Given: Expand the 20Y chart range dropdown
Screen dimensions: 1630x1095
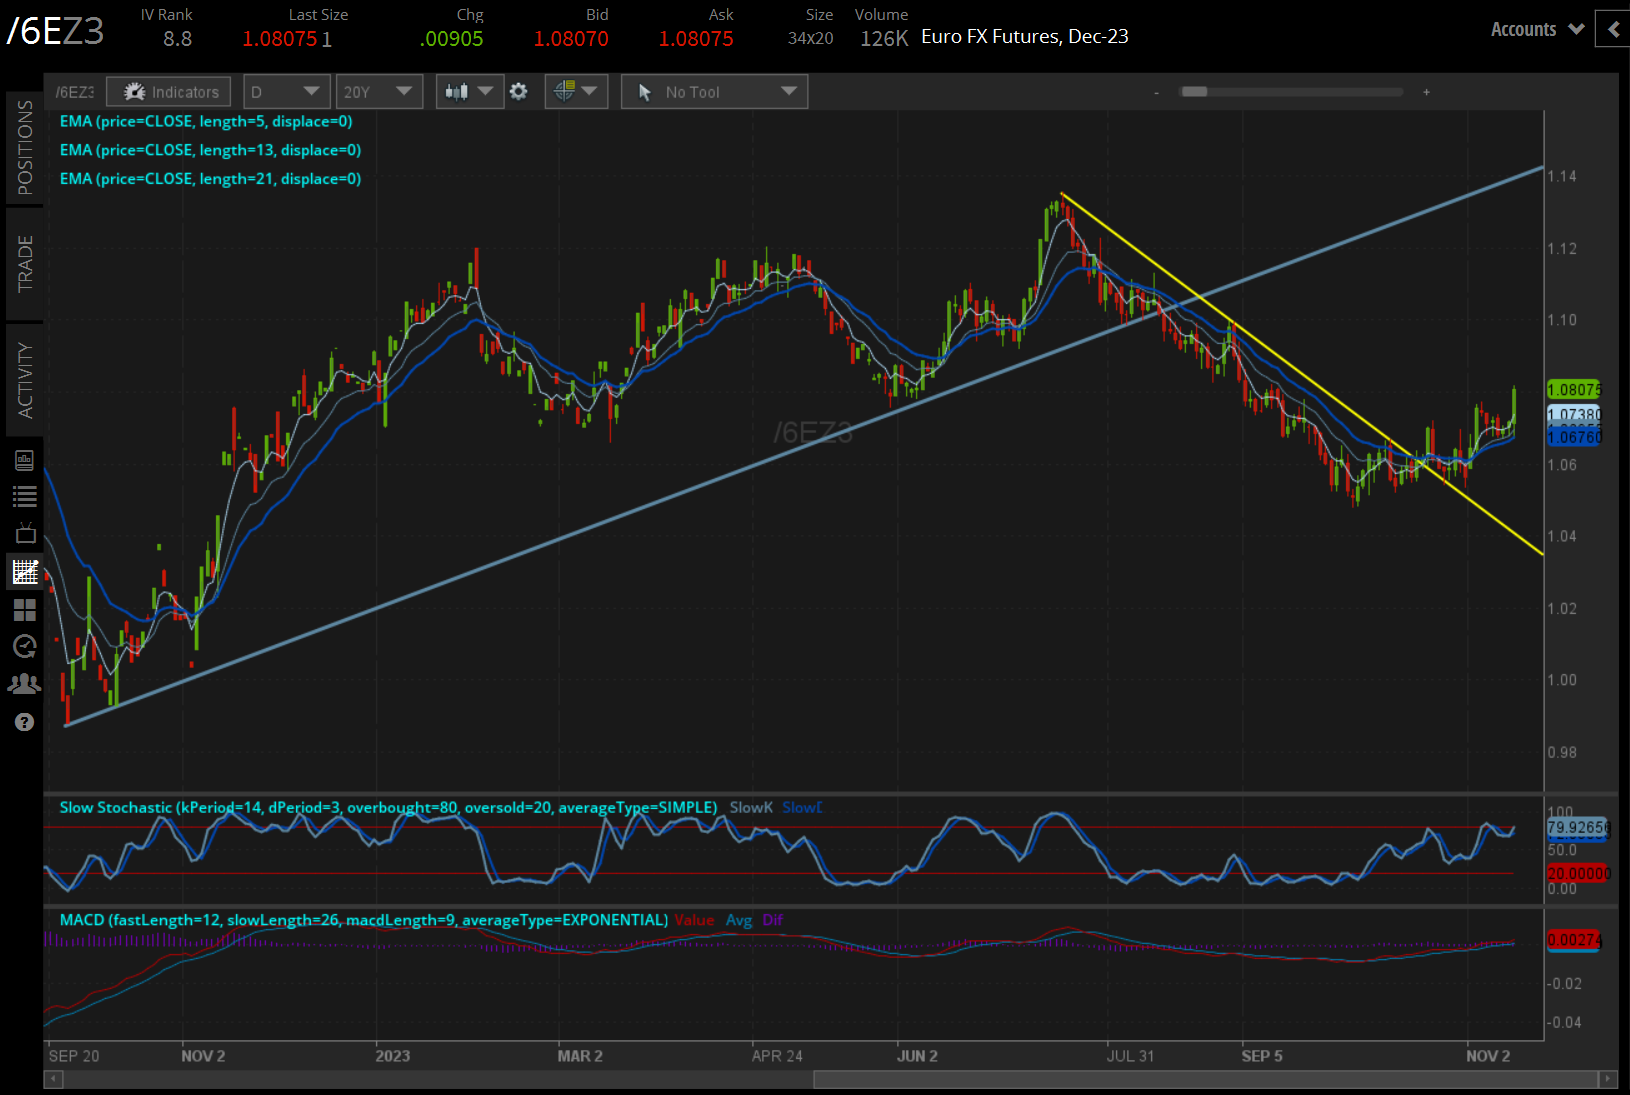Looking at the screenshot, I should pos(379,91).
